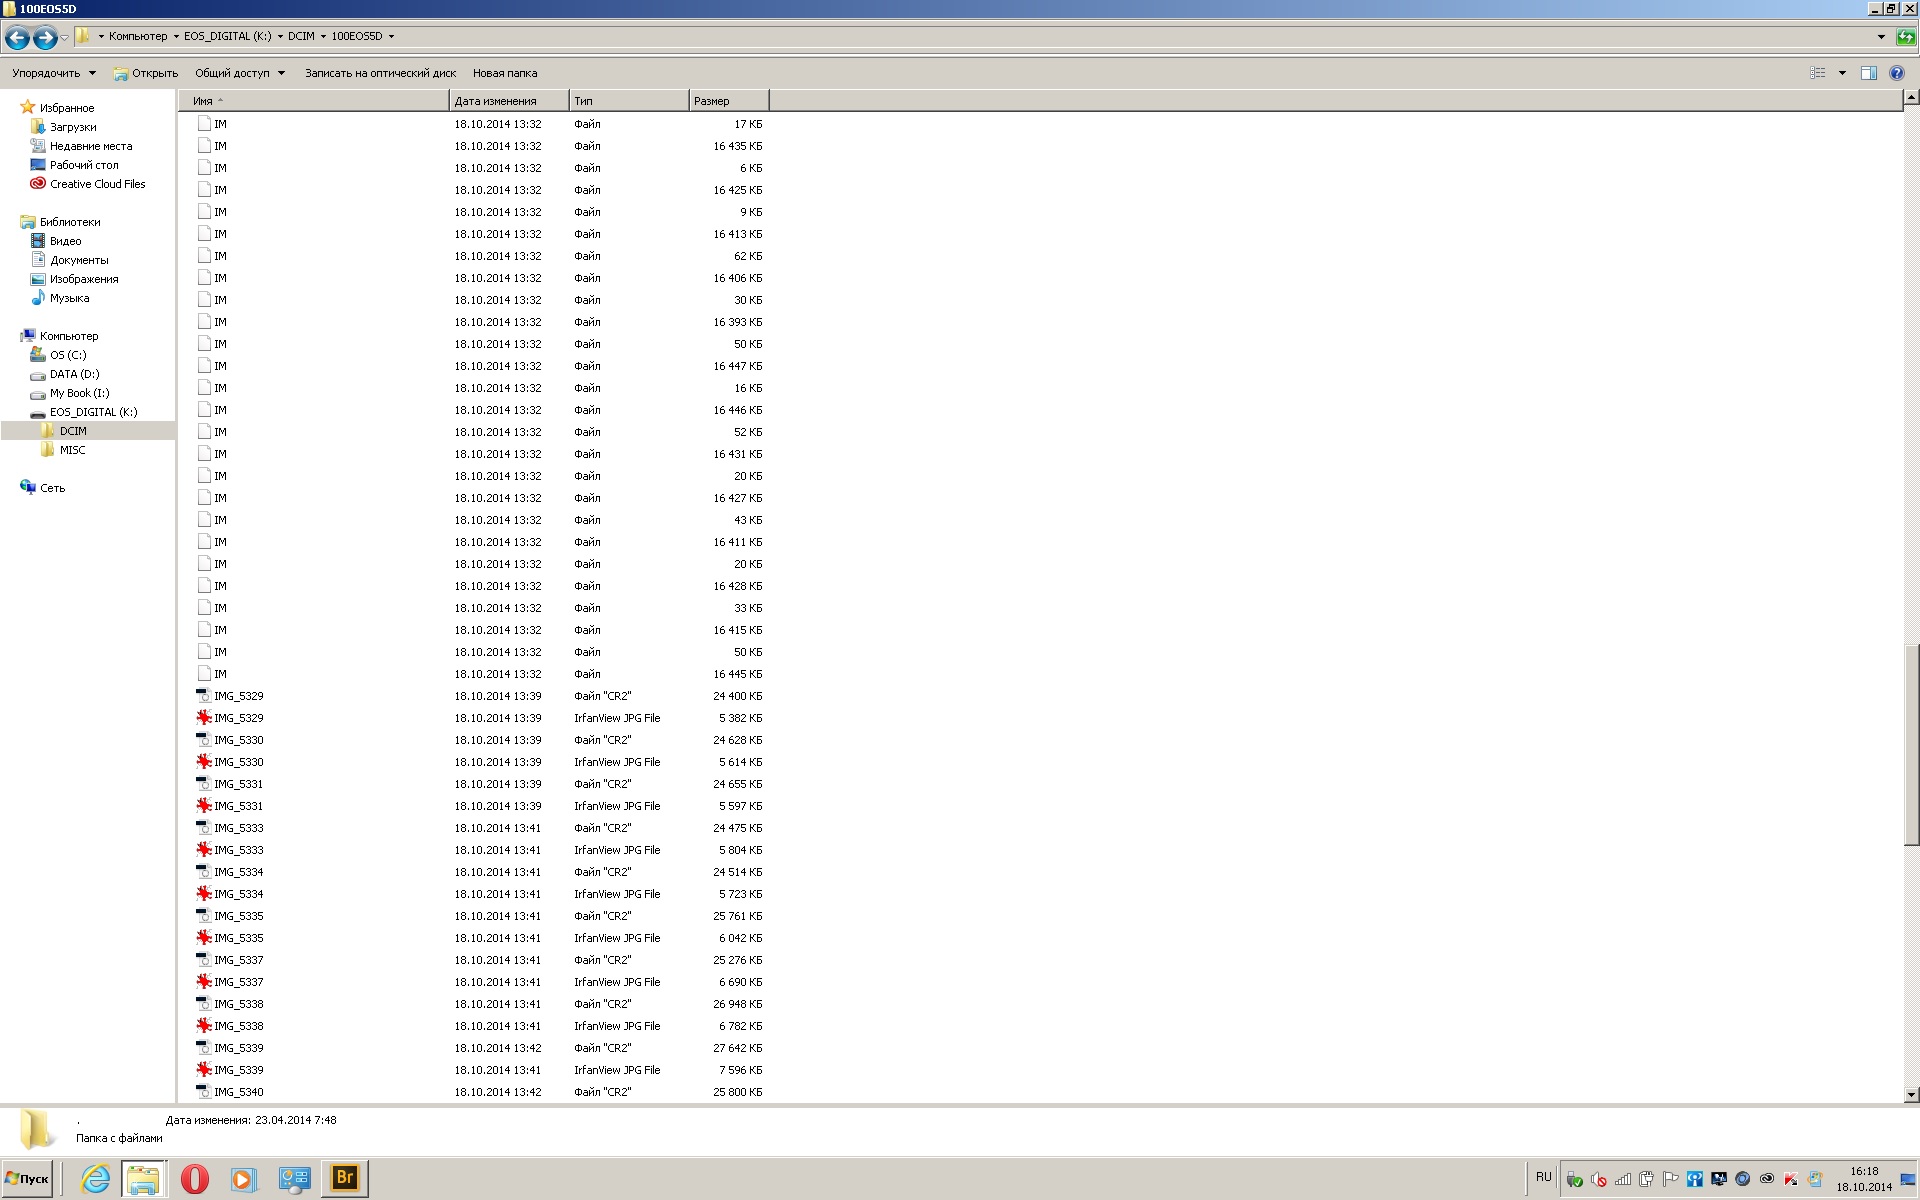Open Creative Cloud Files in Favorites

tap(97, 184)
